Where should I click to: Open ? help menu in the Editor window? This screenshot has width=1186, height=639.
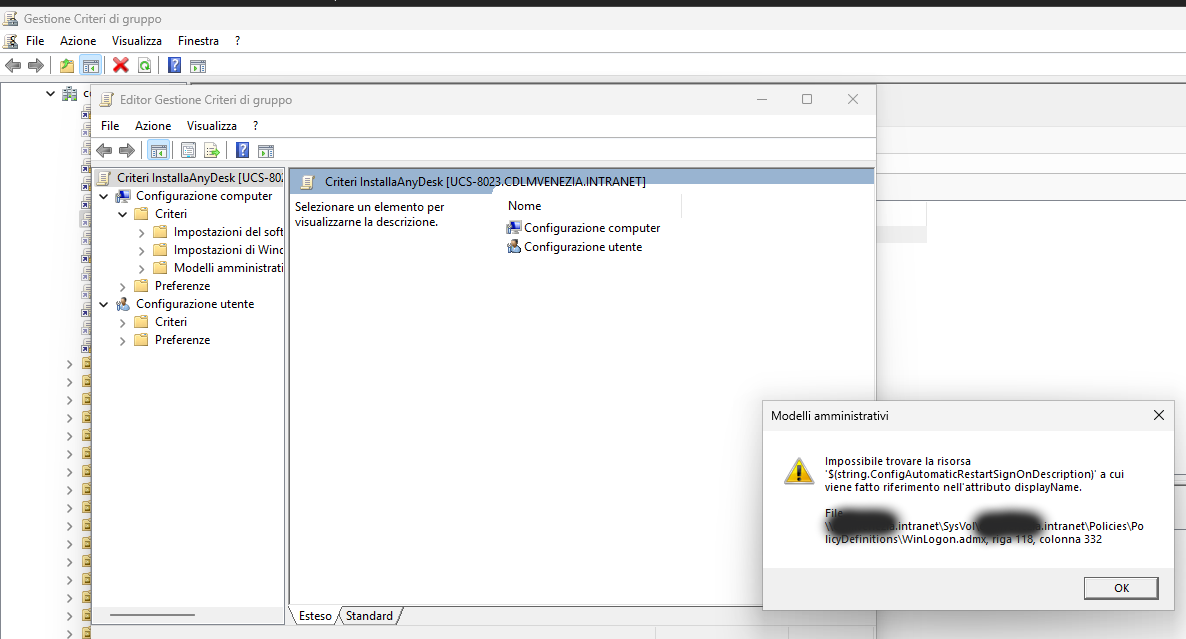click(x=256, y=126)
